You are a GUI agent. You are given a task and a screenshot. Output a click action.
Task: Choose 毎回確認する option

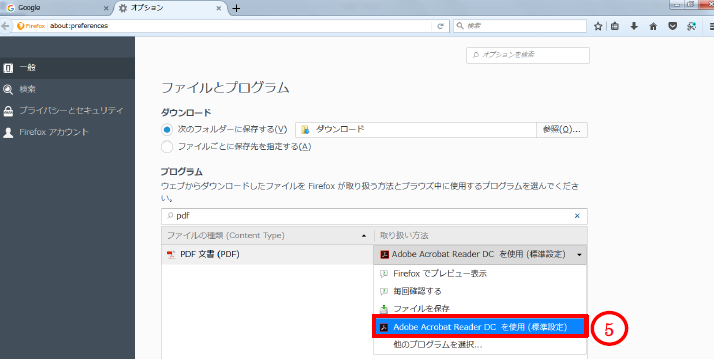(480, 291)
